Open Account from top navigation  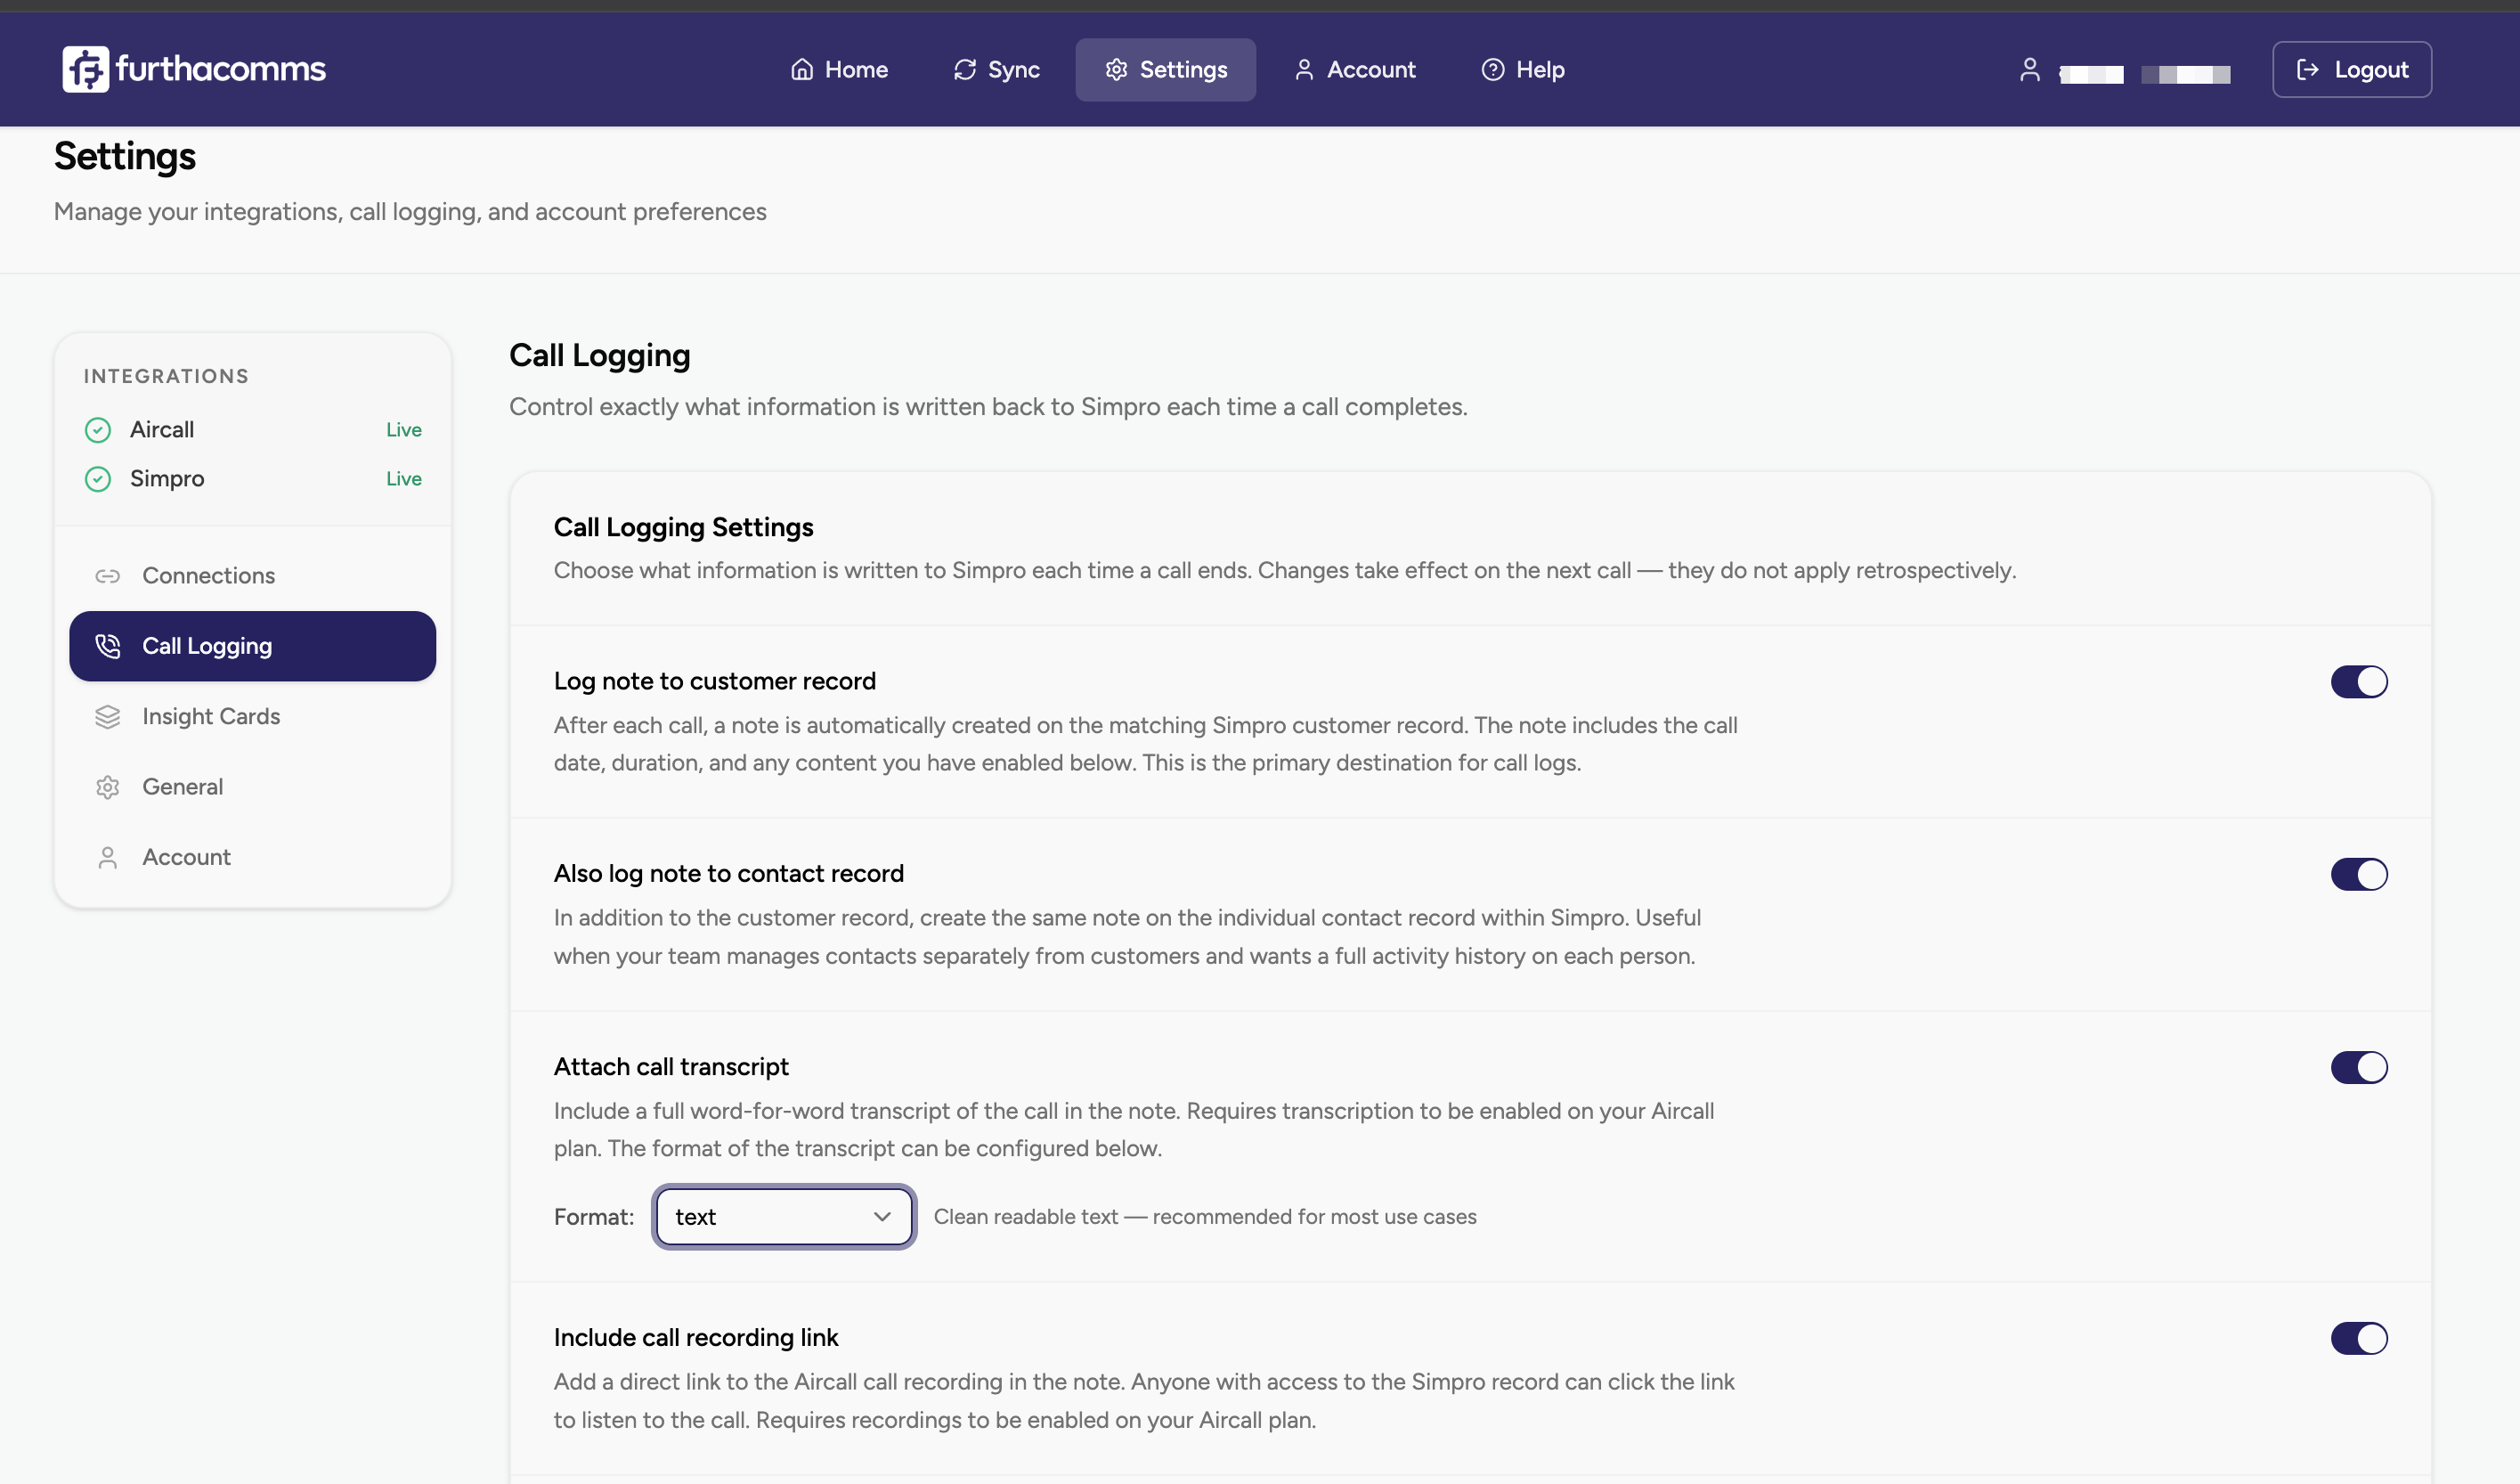pos(1355,69)
